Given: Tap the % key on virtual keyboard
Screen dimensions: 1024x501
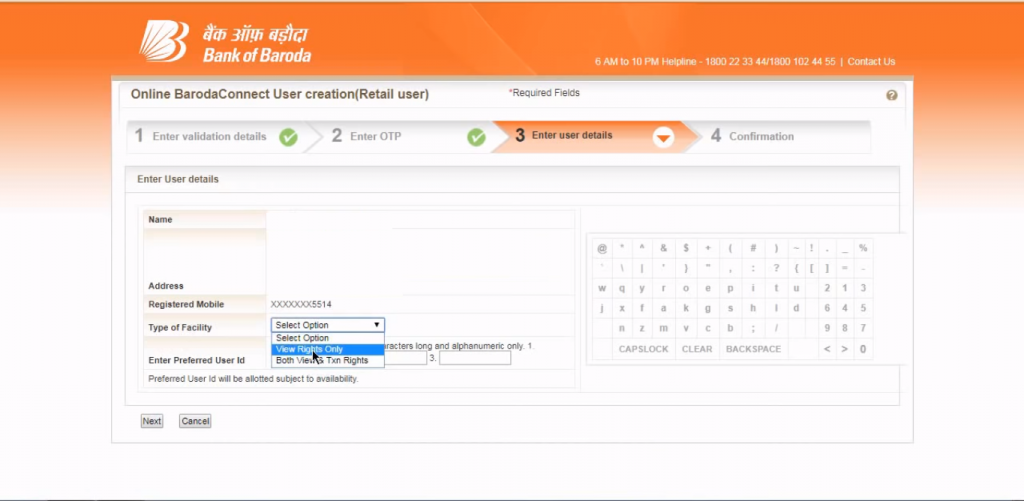Looking at the screenshot, I should click(863, 248).
